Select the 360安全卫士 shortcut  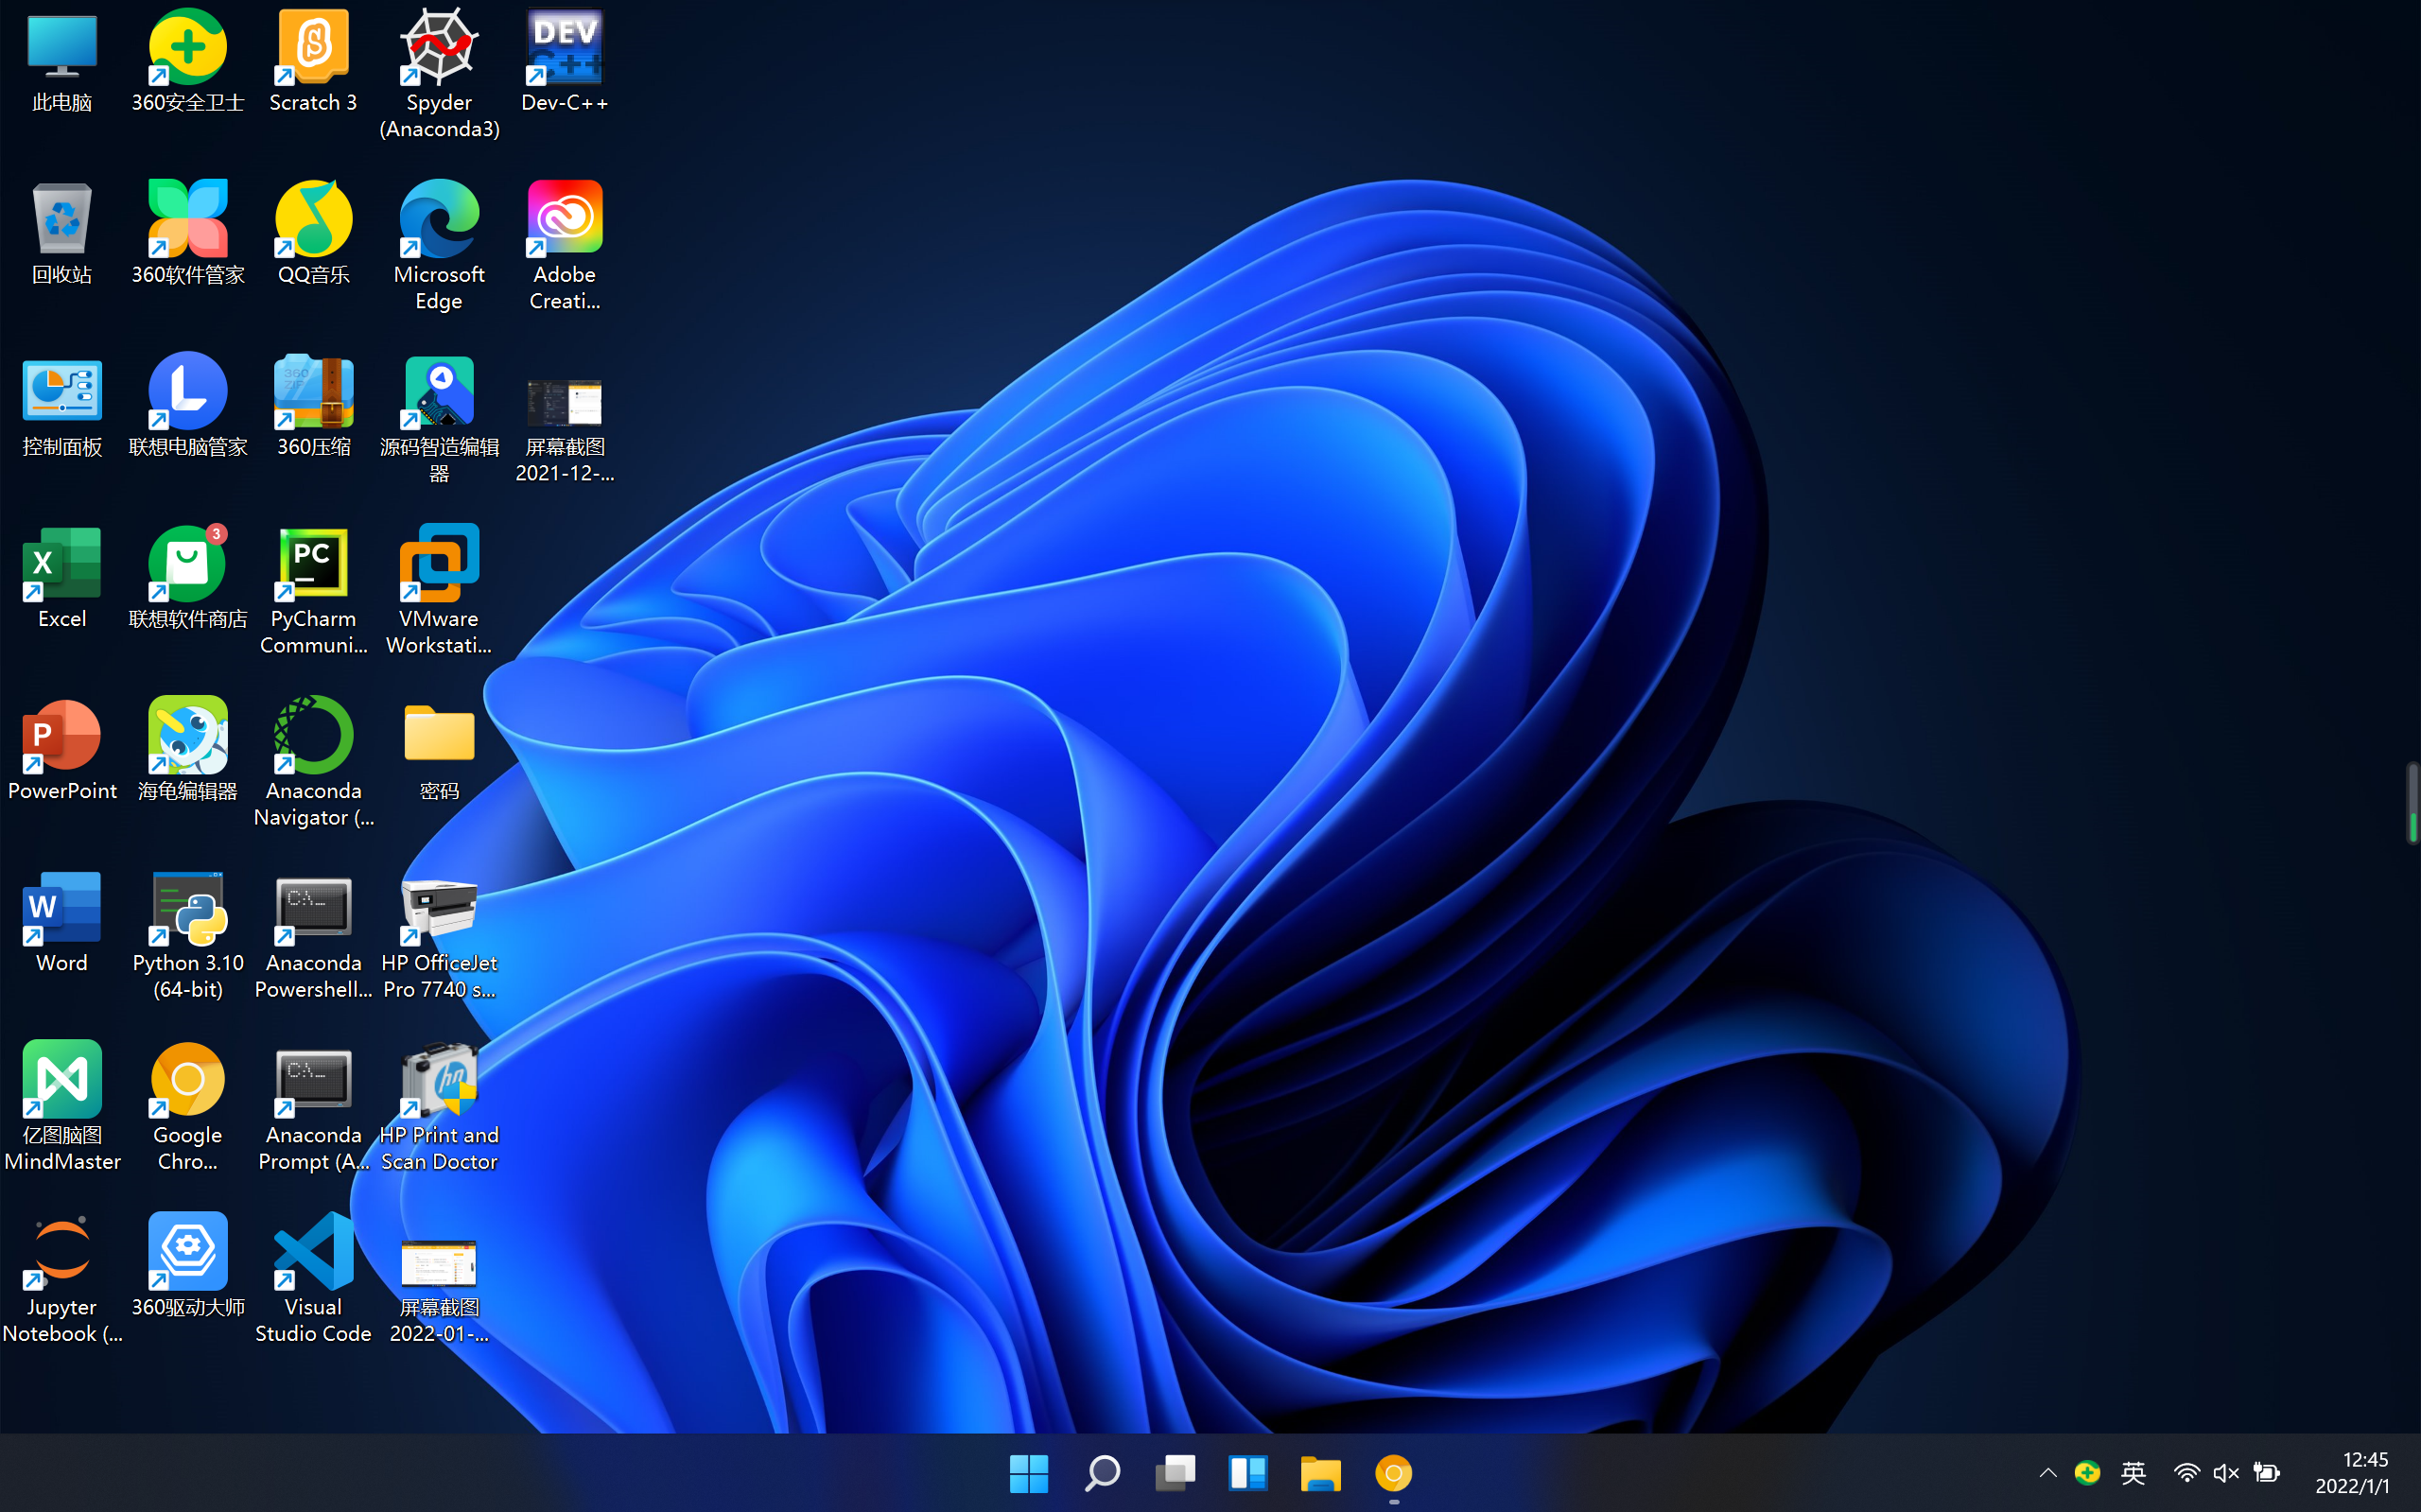click(x=188, y=62)
